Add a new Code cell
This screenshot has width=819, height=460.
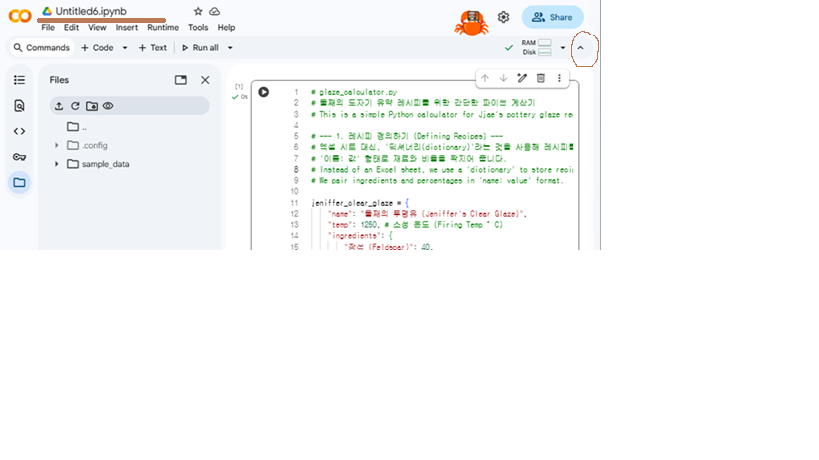(98, 48)
